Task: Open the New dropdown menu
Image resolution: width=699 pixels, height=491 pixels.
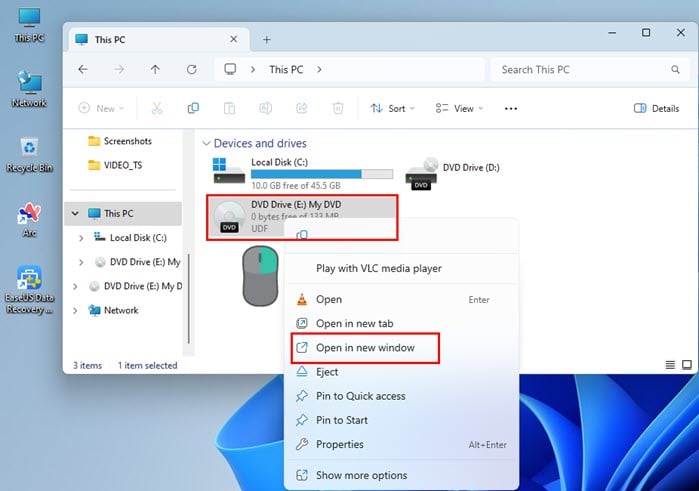Action: click(x=101, y=108)
